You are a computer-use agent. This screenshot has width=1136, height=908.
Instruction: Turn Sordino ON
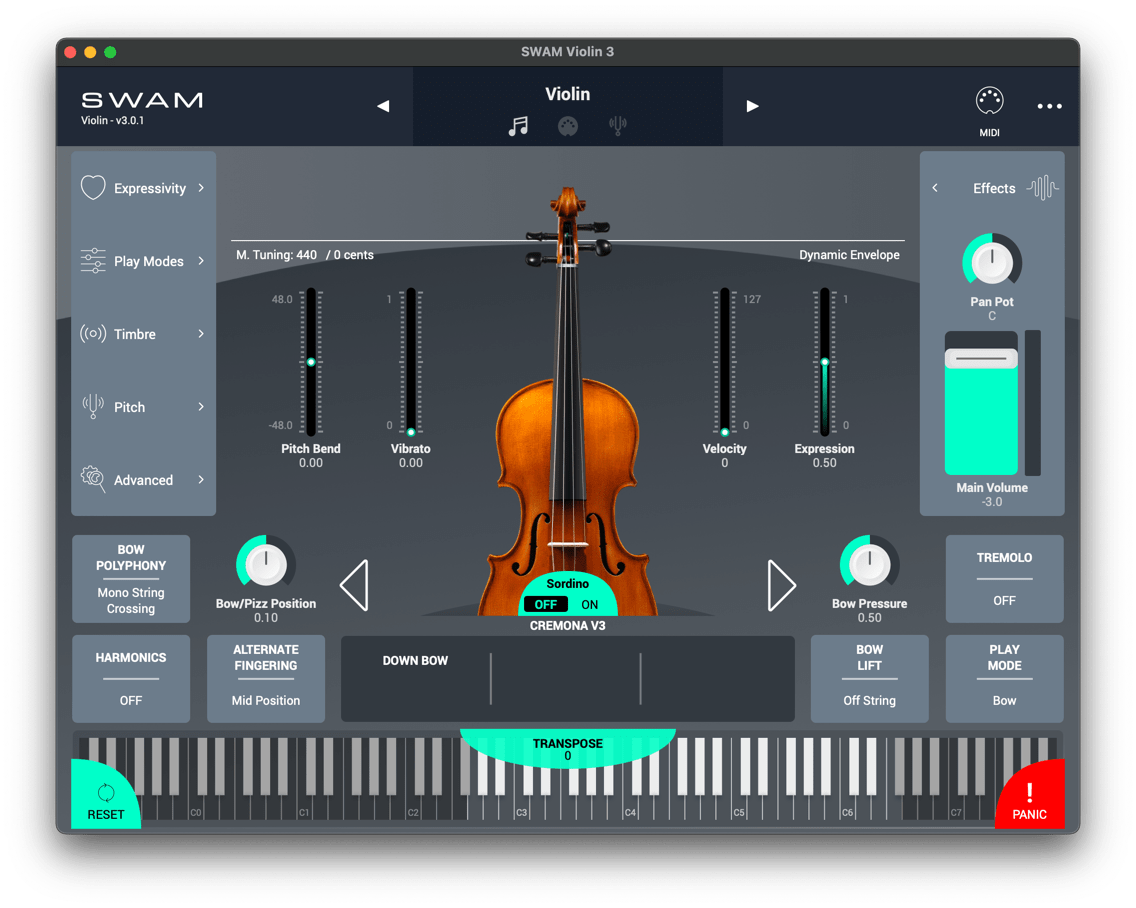pyautogui.click(x=590, y=604)
